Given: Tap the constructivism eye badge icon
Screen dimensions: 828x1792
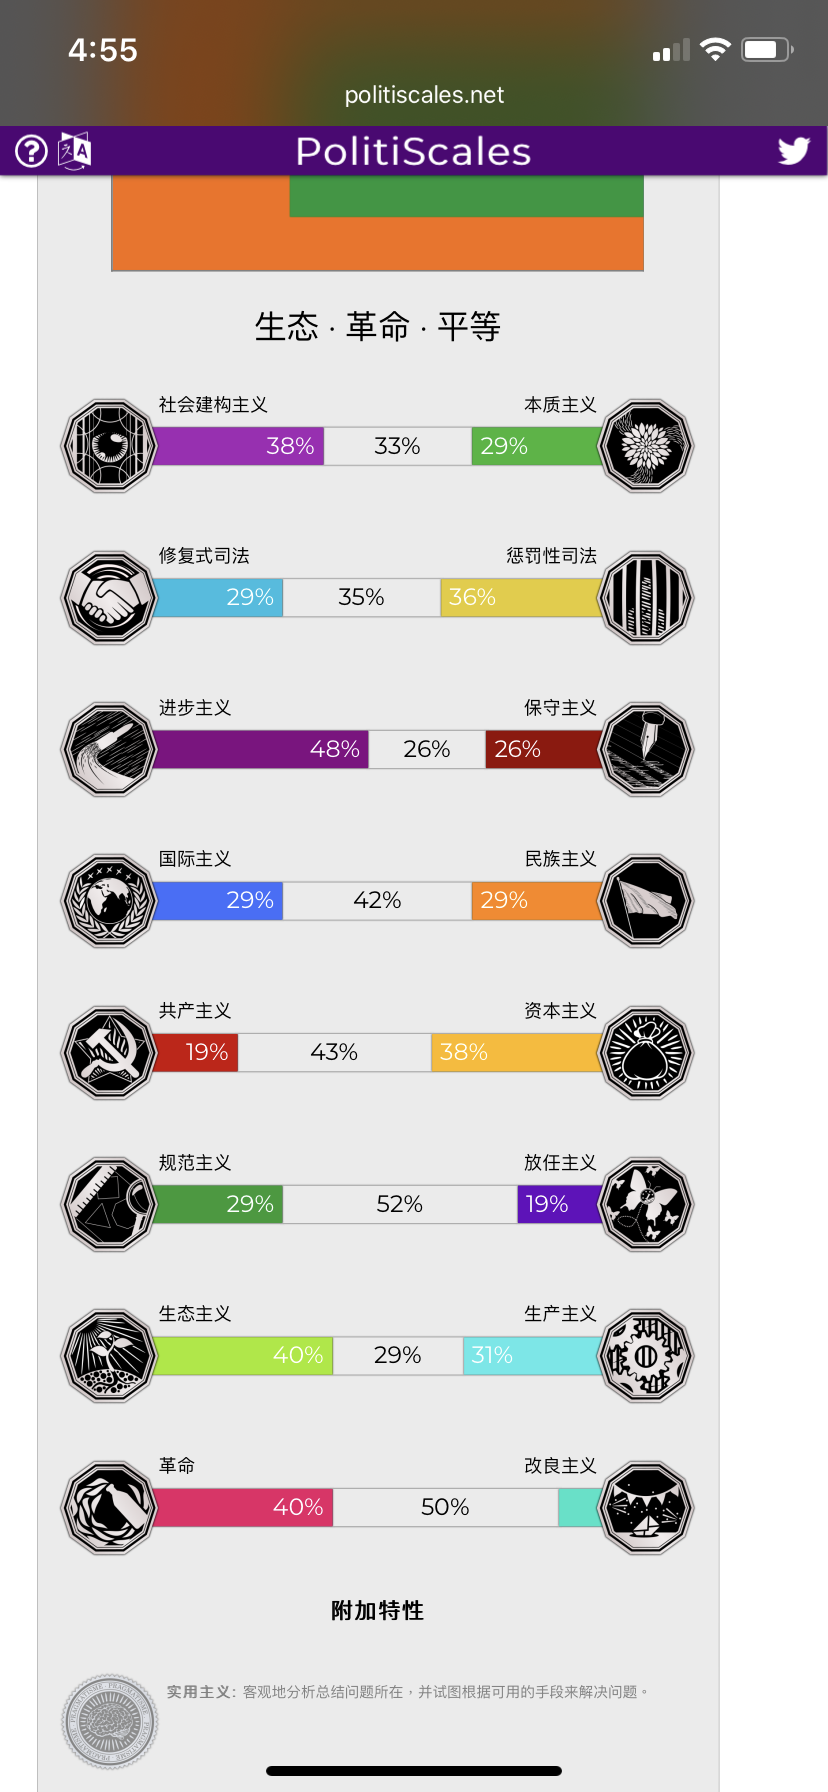Looking at the screenshot, I should coord(109,446).
